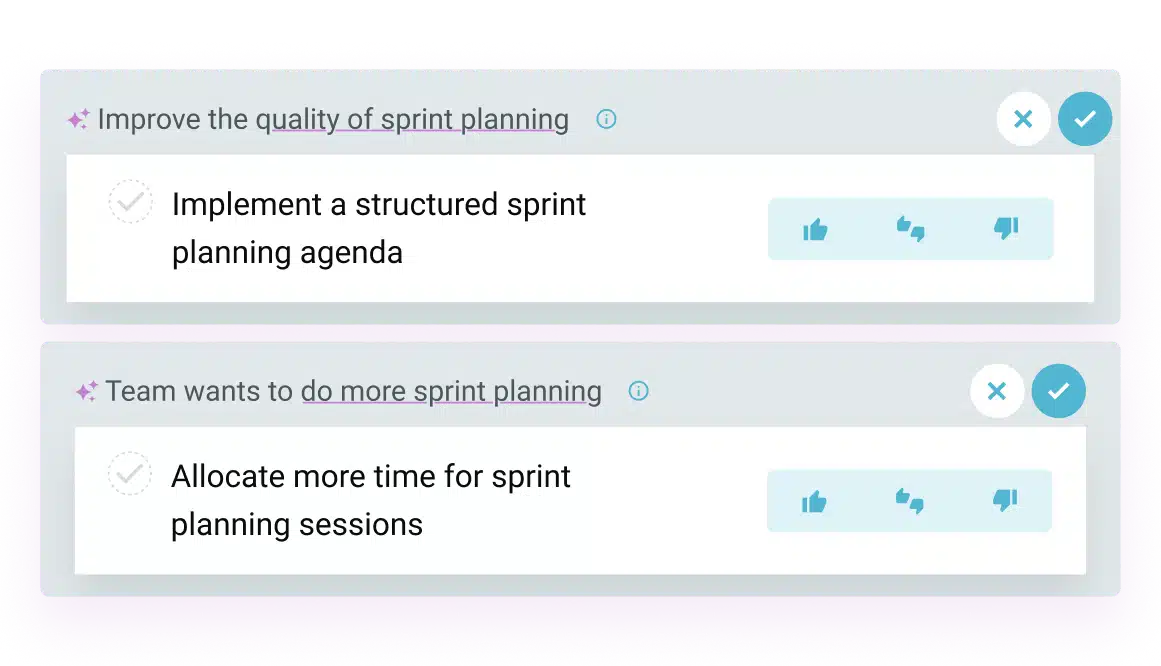
Task: Open info icon beside Team wants to heading
Action: (x=638, y=390)
